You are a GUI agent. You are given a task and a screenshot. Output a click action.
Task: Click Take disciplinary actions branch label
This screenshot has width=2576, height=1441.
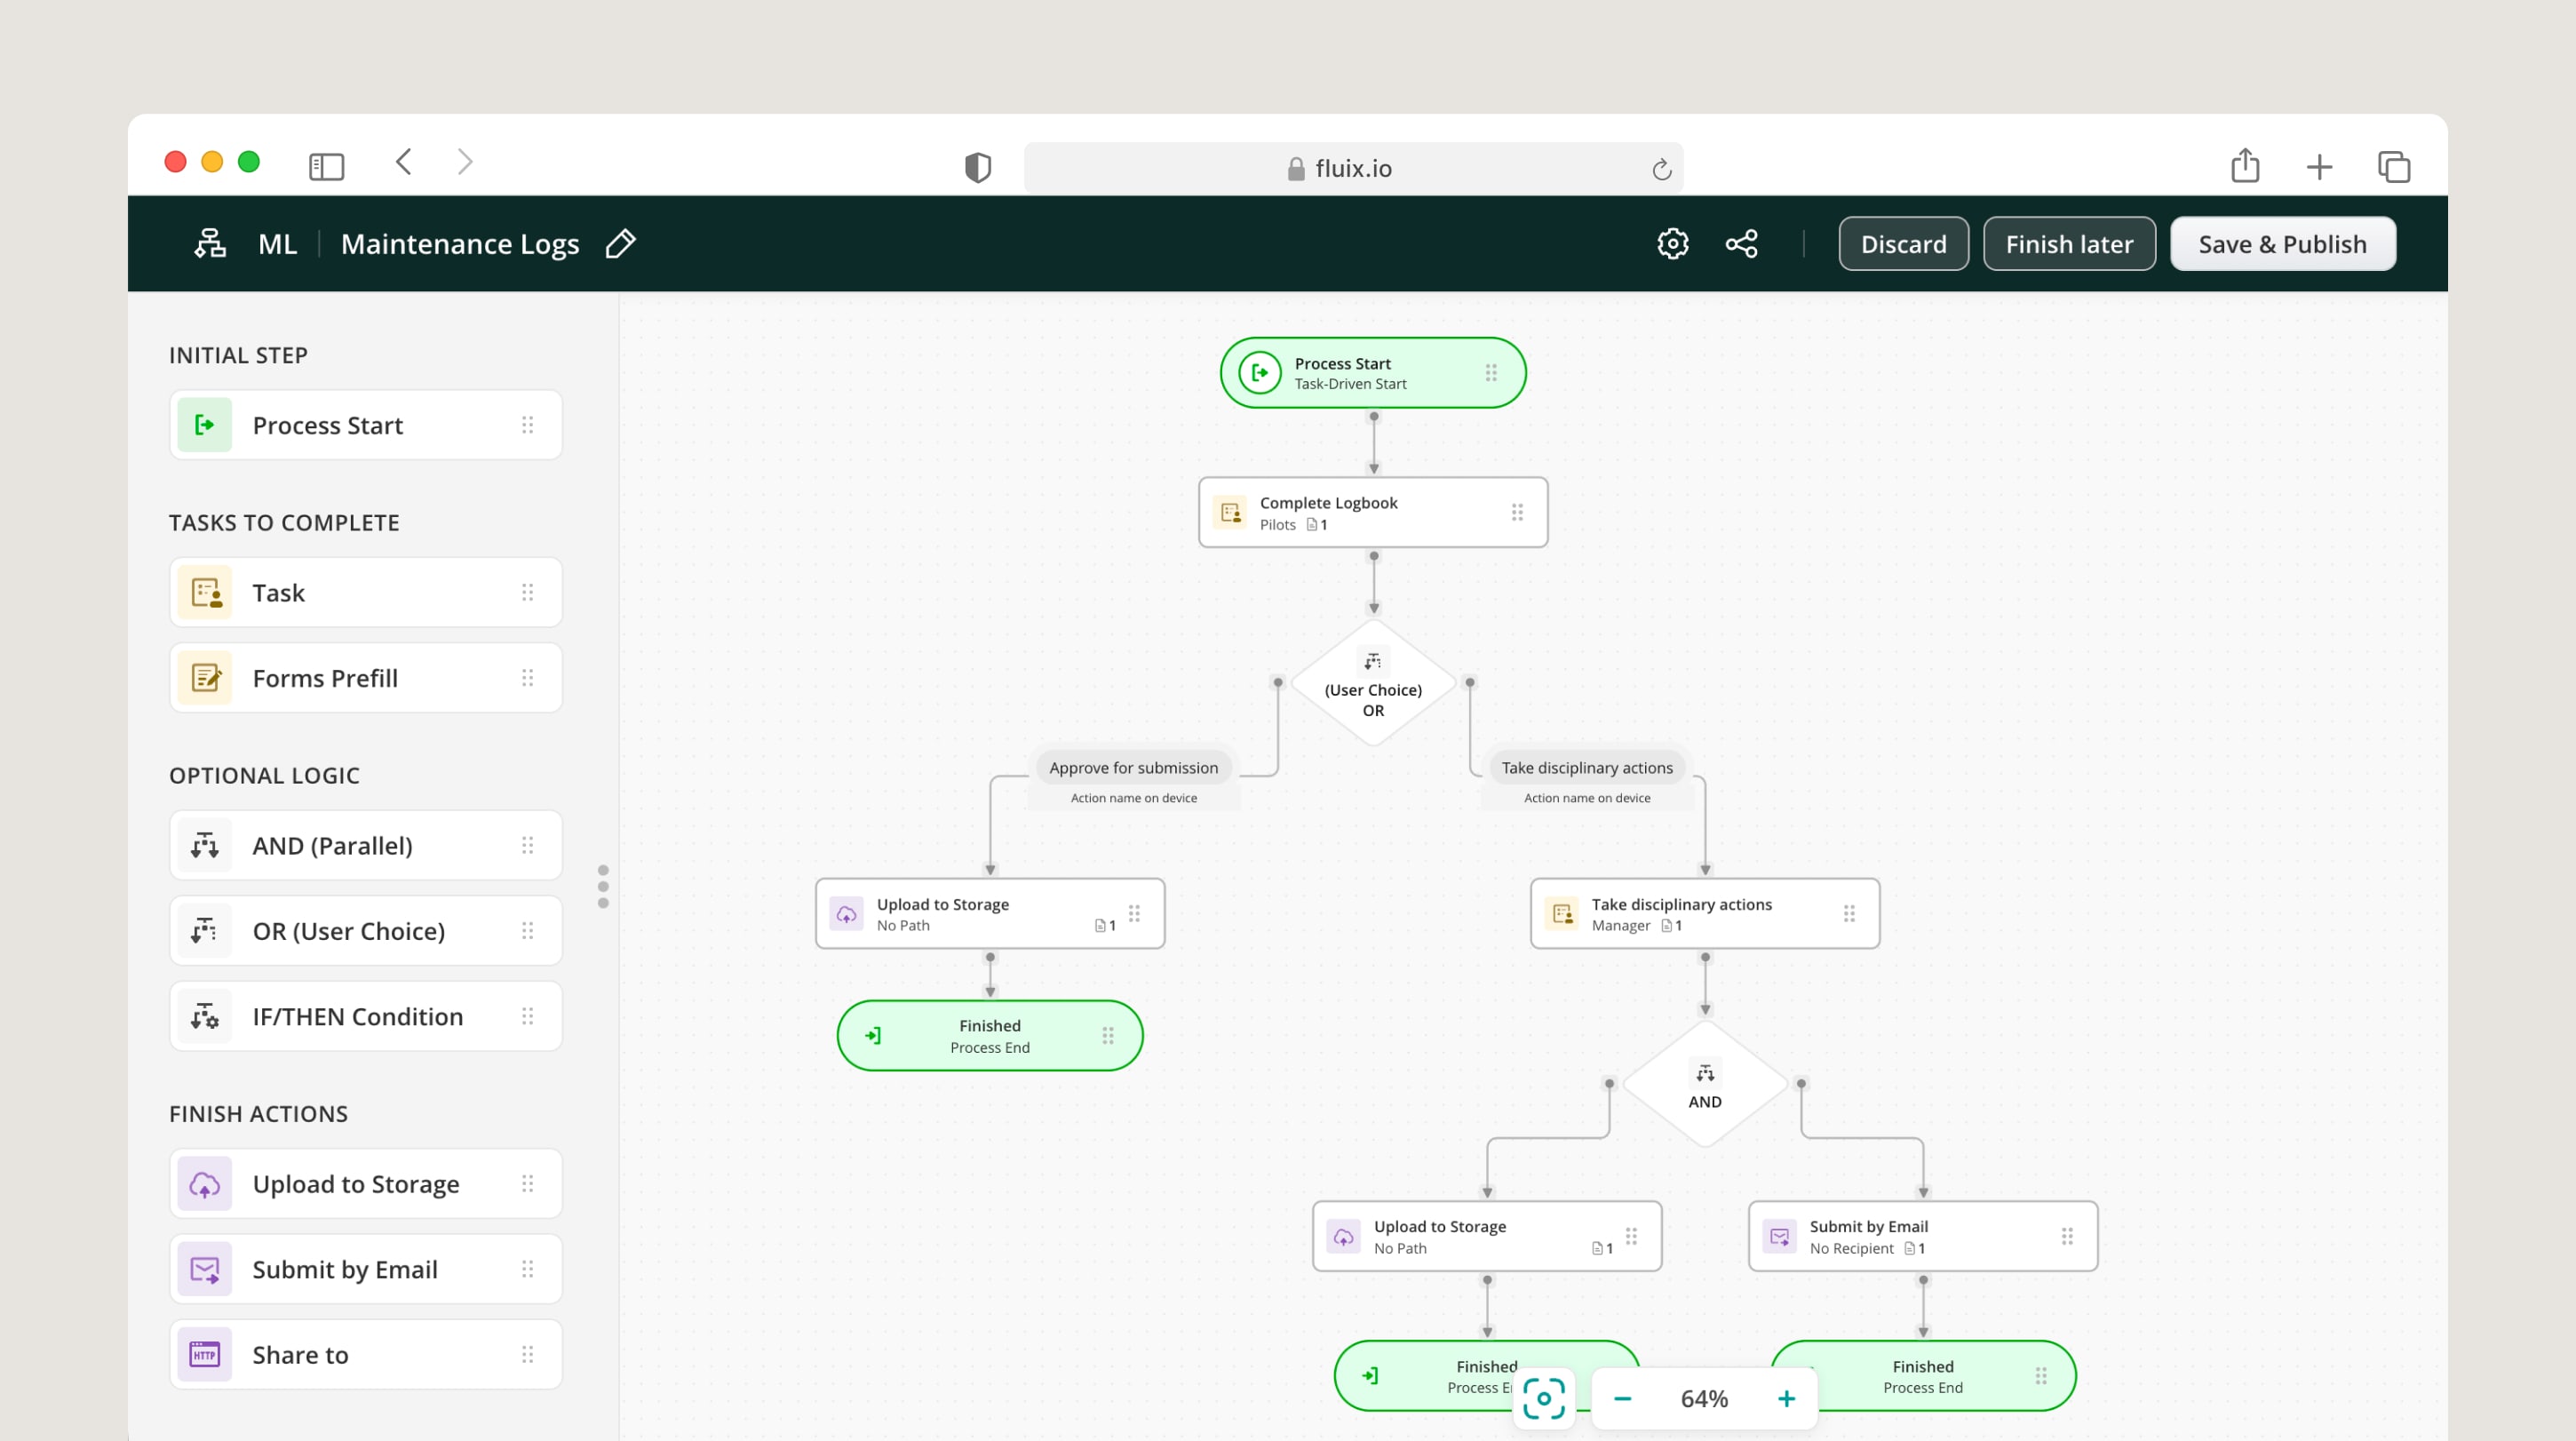pyautogui.click(x=1586, y=767)
